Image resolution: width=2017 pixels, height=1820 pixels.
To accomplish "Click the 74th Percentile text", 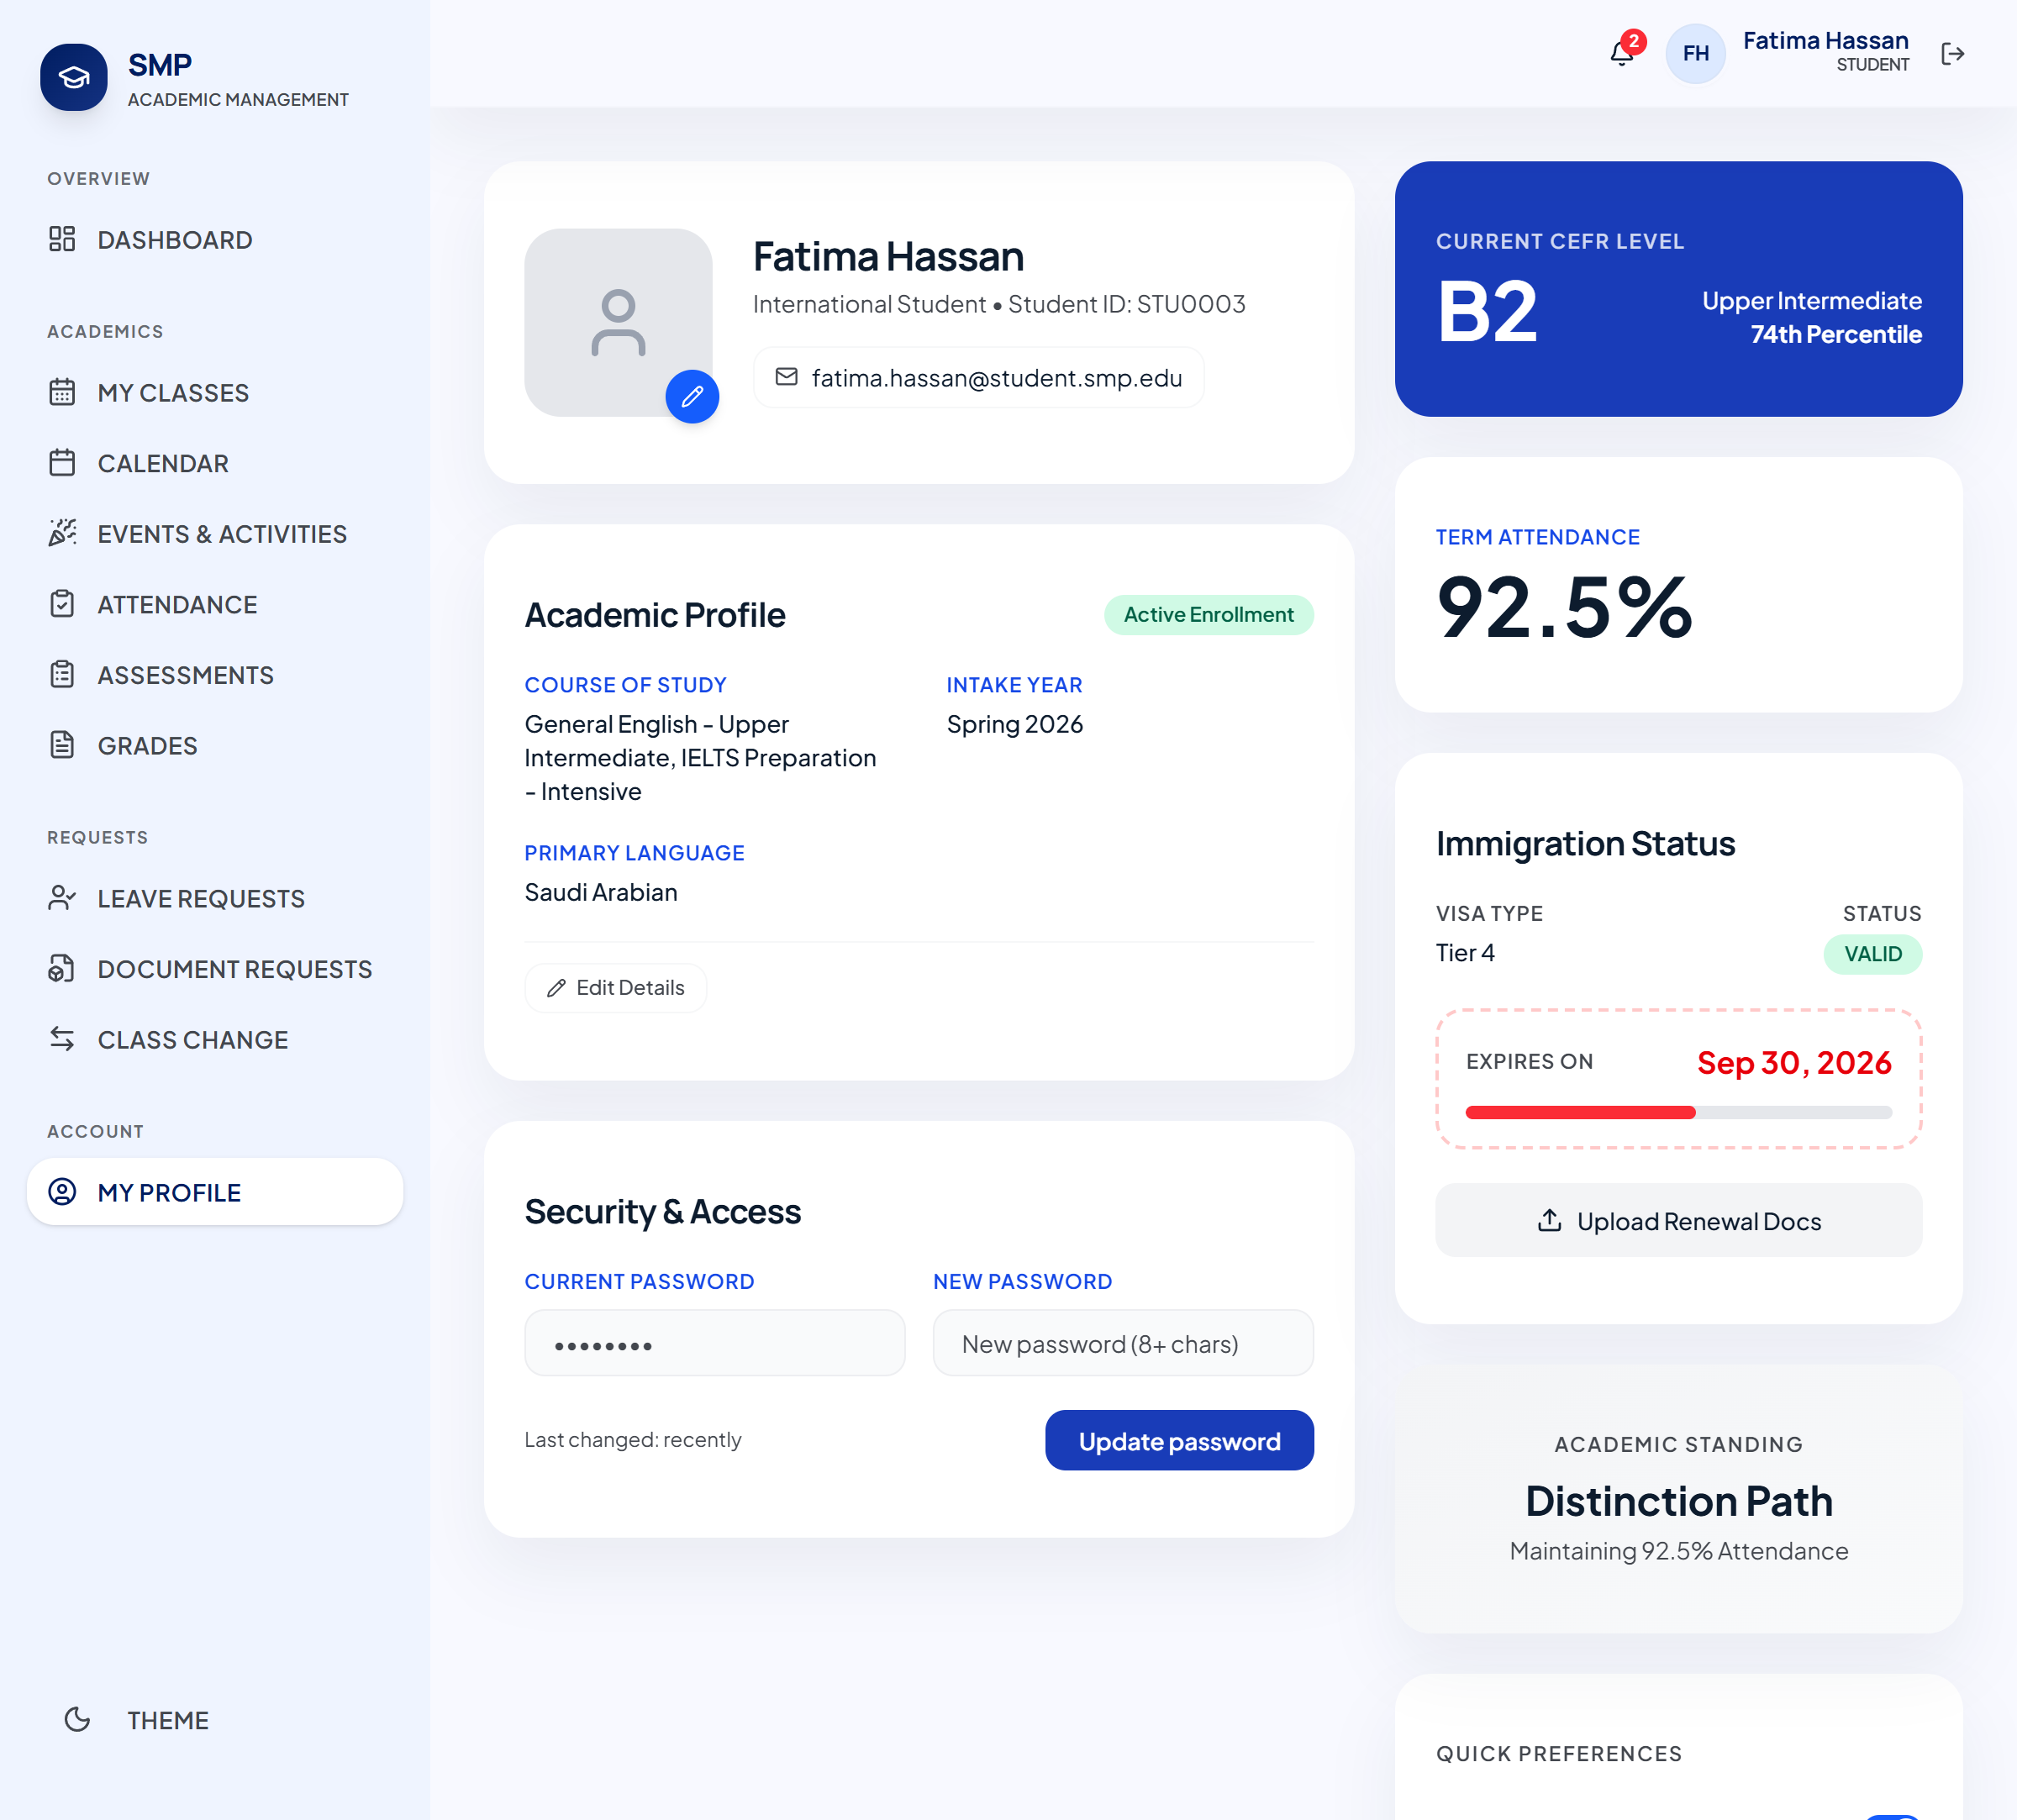I will coord(1836,334).
